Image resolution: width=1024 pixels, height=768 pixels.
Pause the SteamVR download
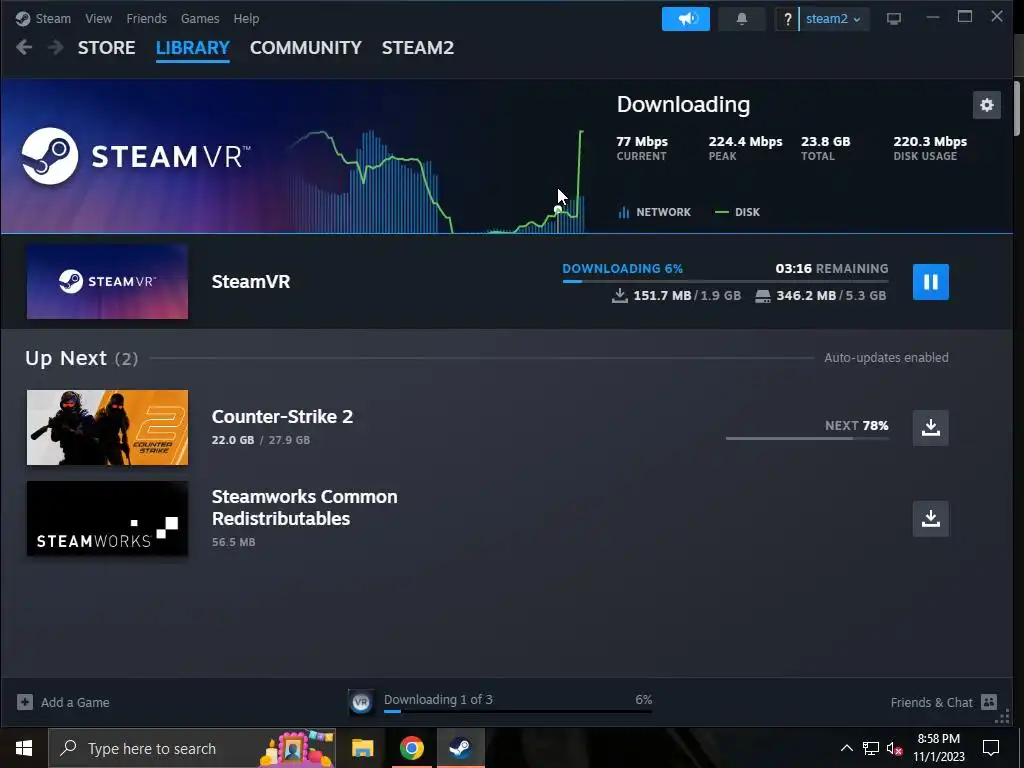pyautogui.click(x=931, y=281)
